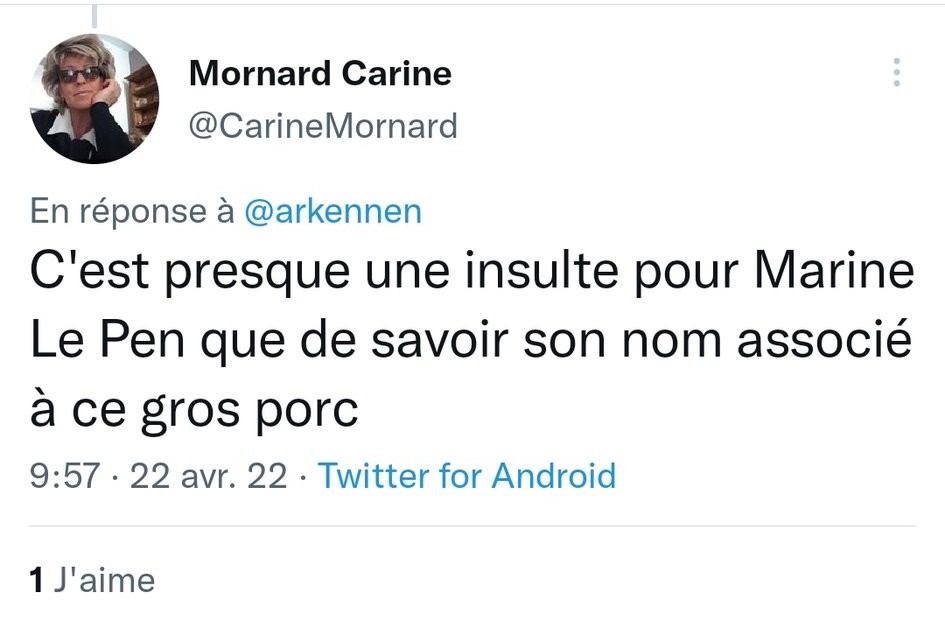Screen dimensions: 945x632
Task: Click the word "J'aime" under the tweet
Action: point(104,580)
